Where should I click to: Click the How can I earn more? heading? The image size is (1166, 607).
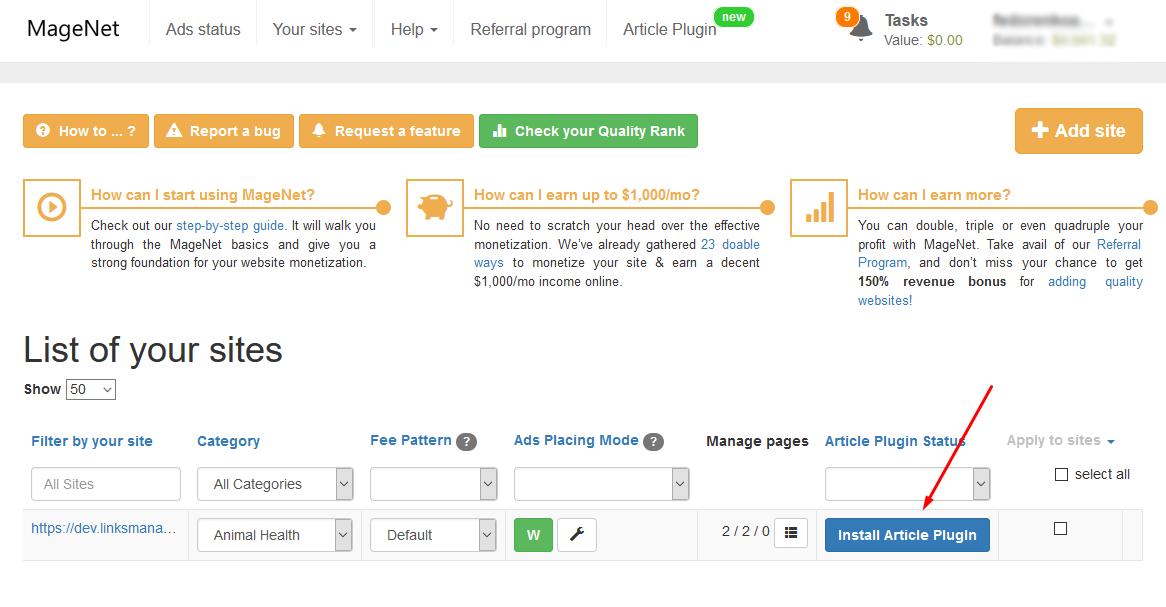(934, 195)
